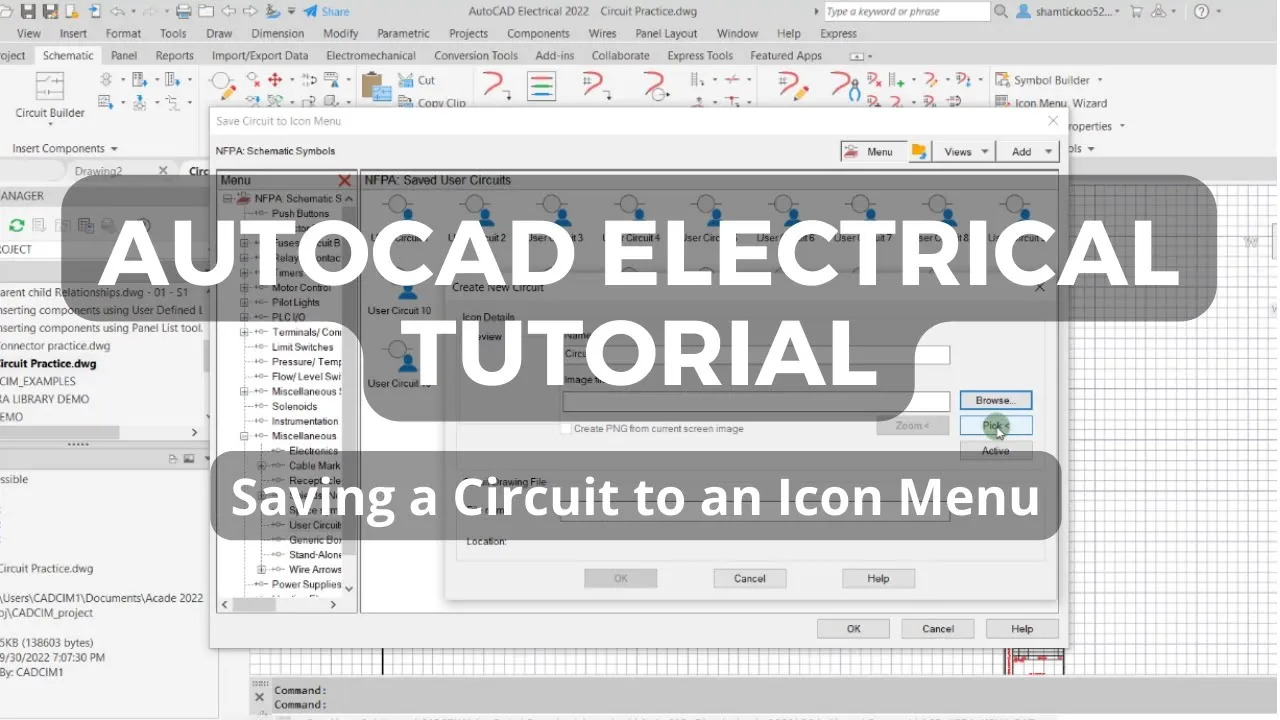Open the Add dropdown
Screen dimensions: 1280x720
[x=1029, y=152]
